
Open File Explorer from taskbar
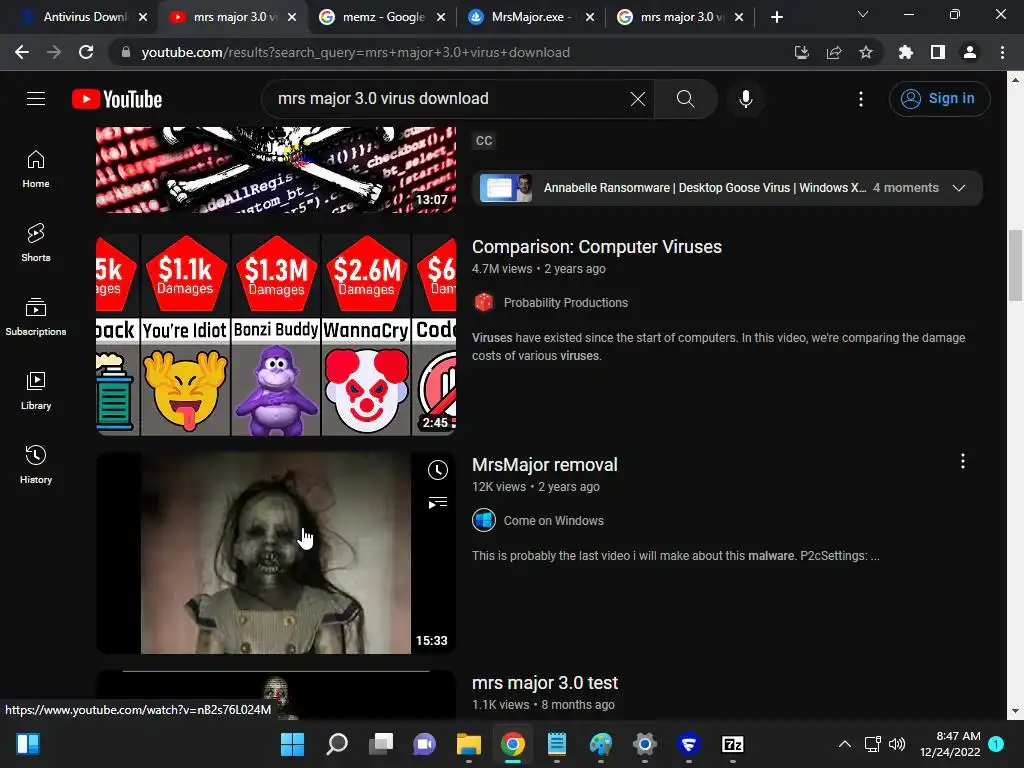click(x=468, y=744)
